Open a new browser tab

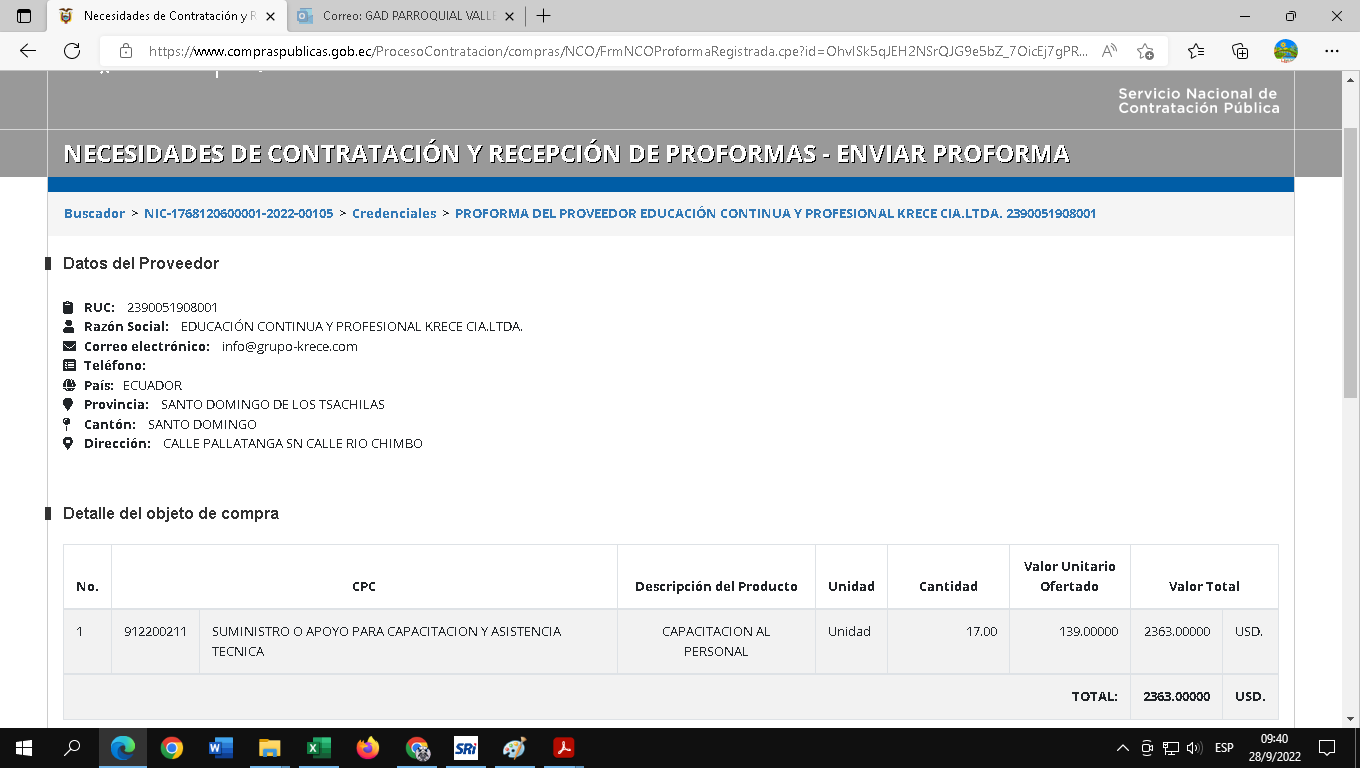(544, 16)
